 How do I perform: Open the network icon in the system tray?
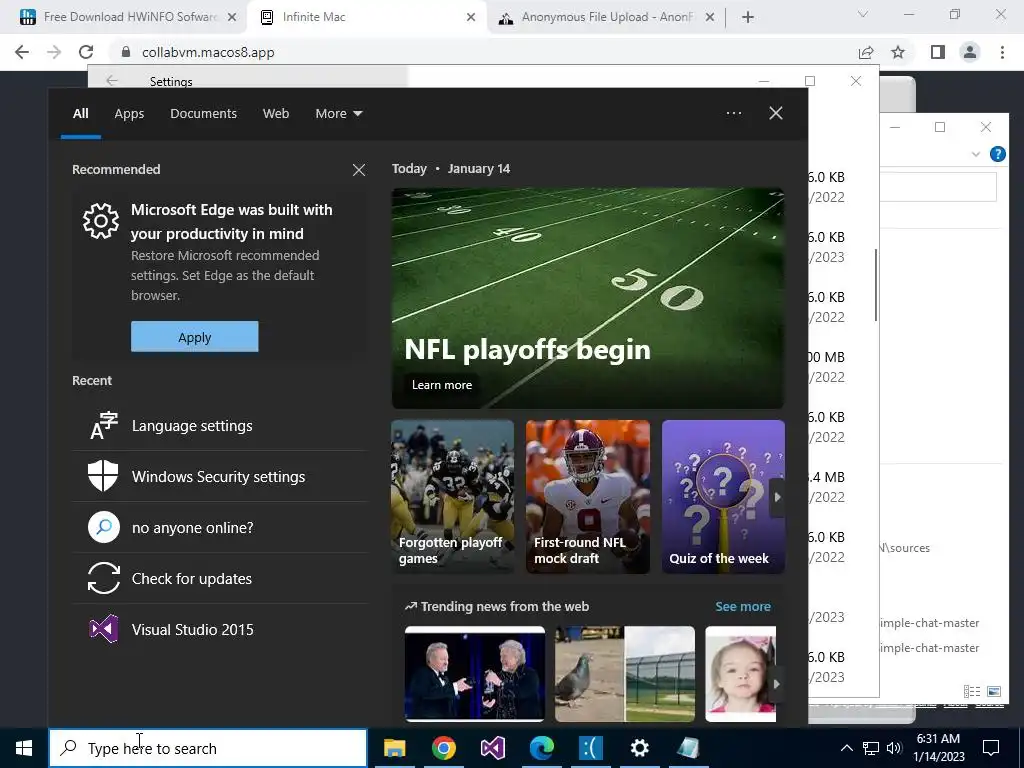pyautogui.click(x=871, y=748)
